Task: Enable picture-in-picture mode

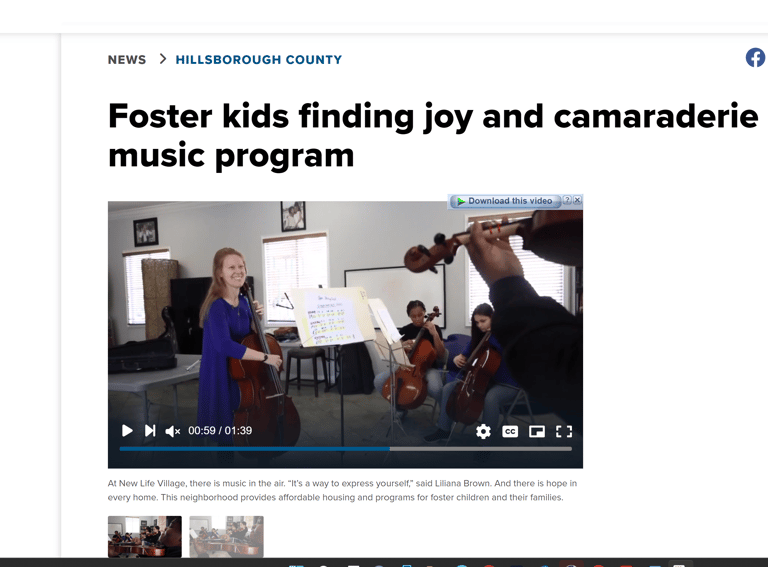Action: click(537, 431)
